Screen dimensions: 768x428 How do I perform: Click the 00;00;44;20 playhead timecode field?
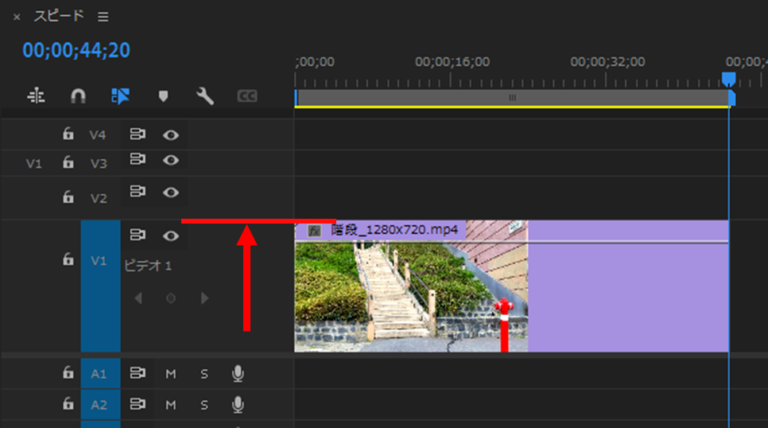pyautogui.click(x=76, y=50)
